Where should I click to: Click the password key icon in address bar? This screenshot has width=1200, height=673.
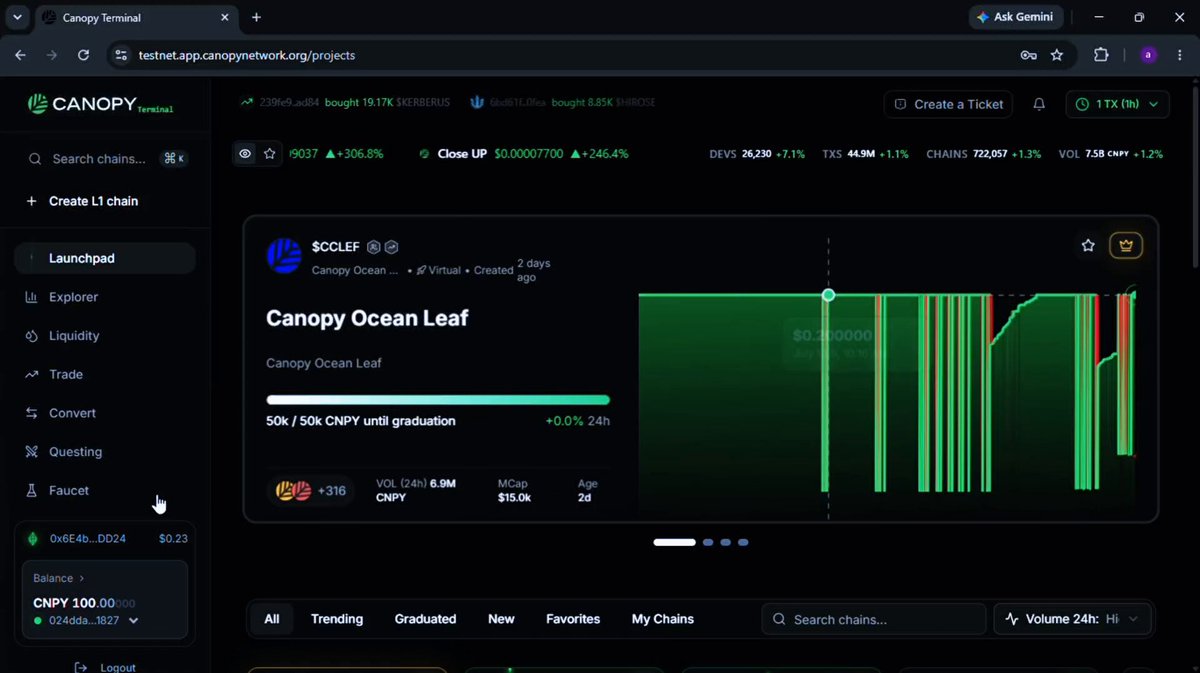pos(1028,55)
